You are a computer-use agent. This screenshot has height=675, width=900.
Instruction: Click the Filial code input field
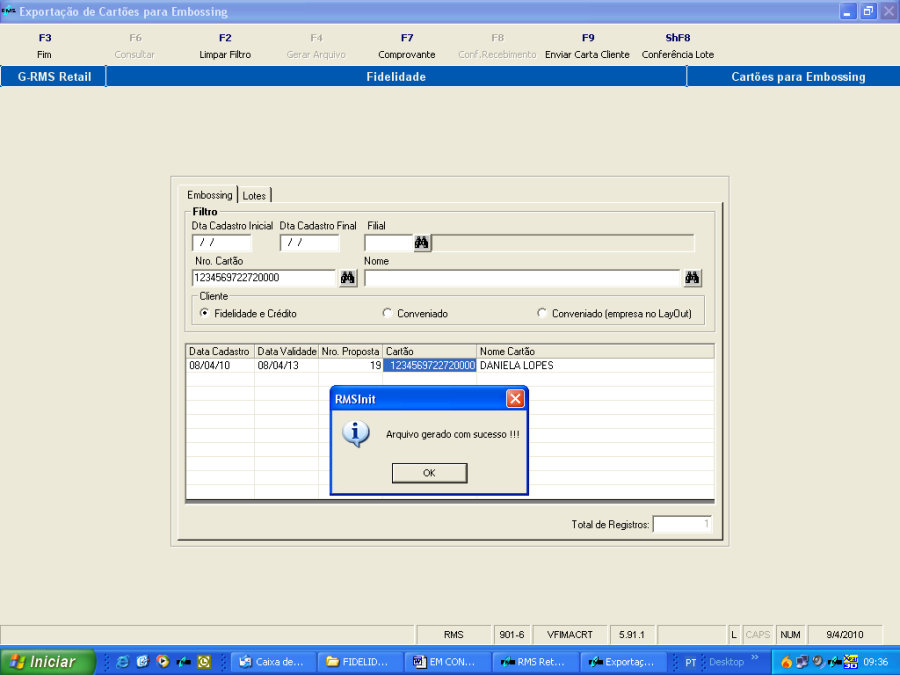(389, 243)
